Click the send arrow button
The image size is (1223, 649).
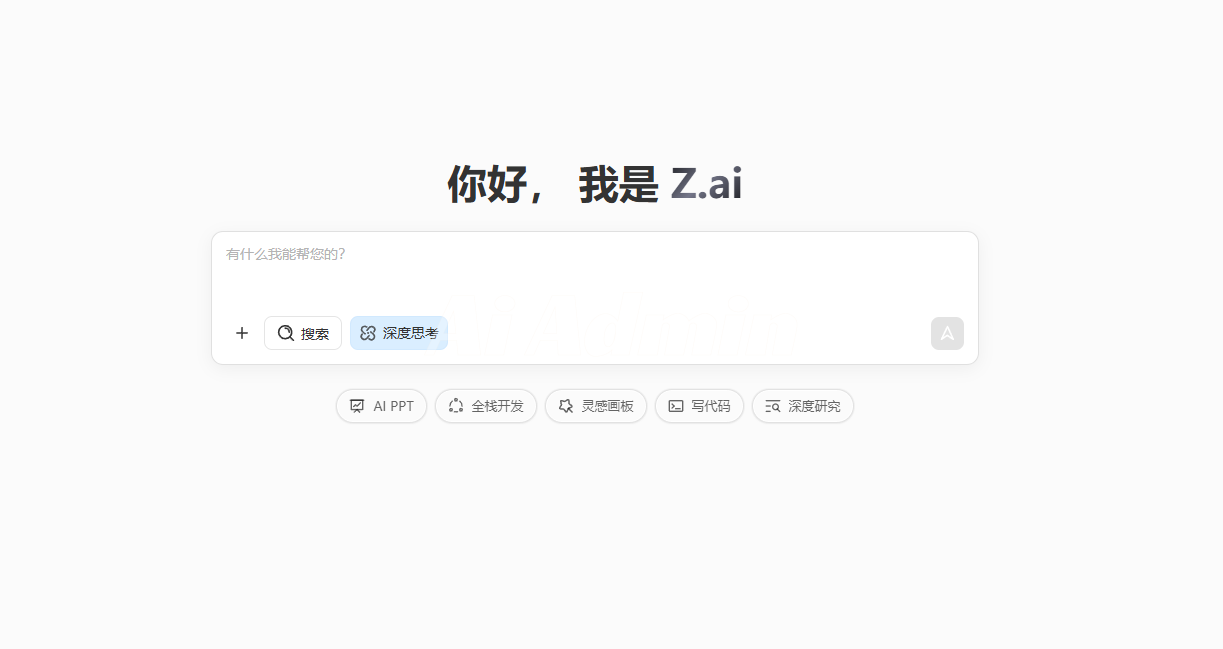(x=947, y=333)
